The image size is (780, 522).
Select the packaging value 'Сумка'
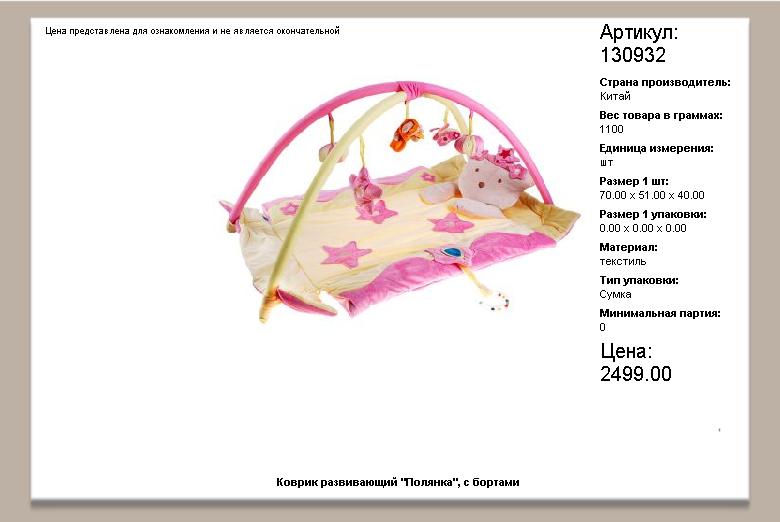coord(615,294)
